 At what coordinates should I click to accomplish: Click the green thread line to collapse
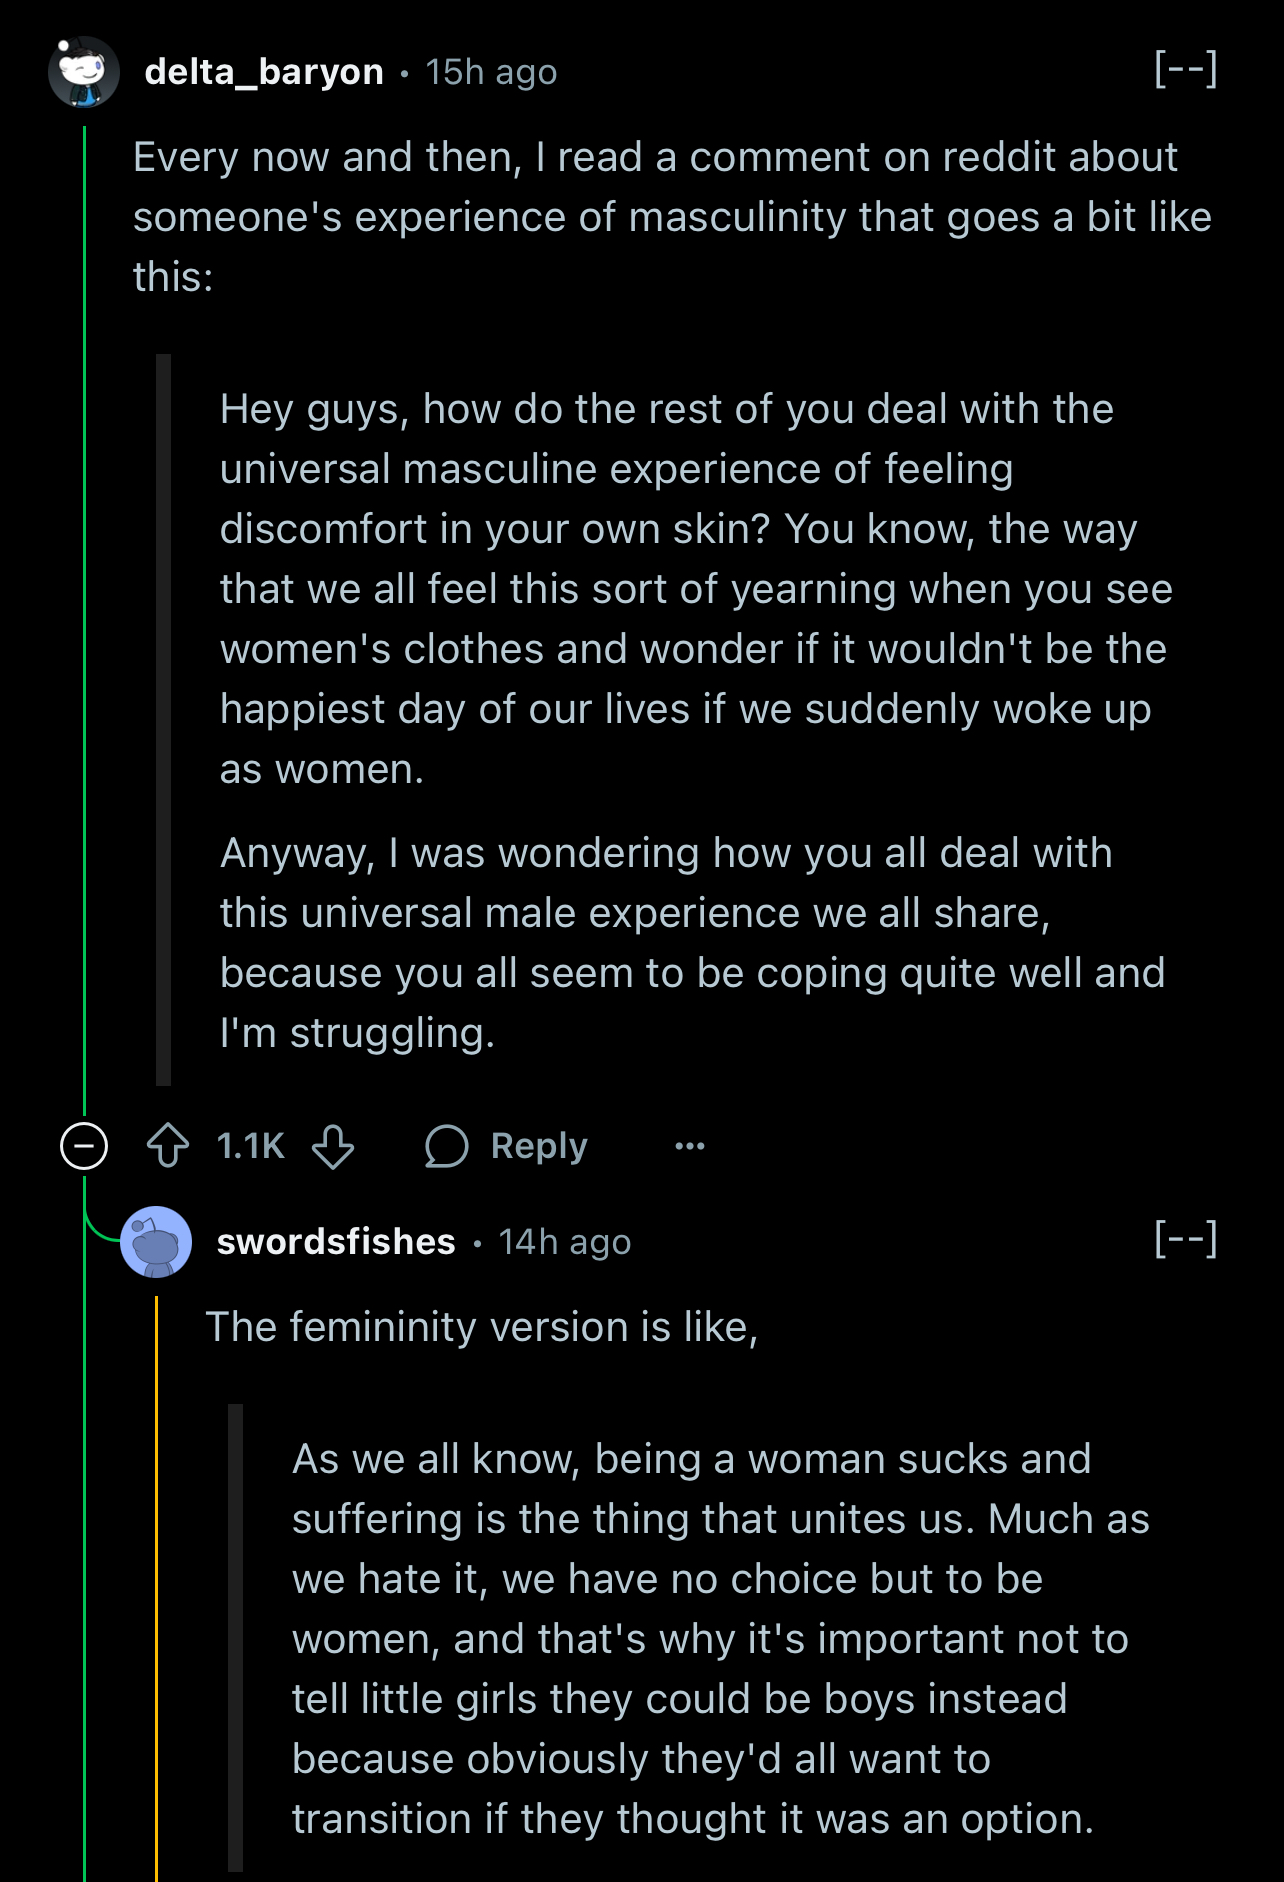85,600
